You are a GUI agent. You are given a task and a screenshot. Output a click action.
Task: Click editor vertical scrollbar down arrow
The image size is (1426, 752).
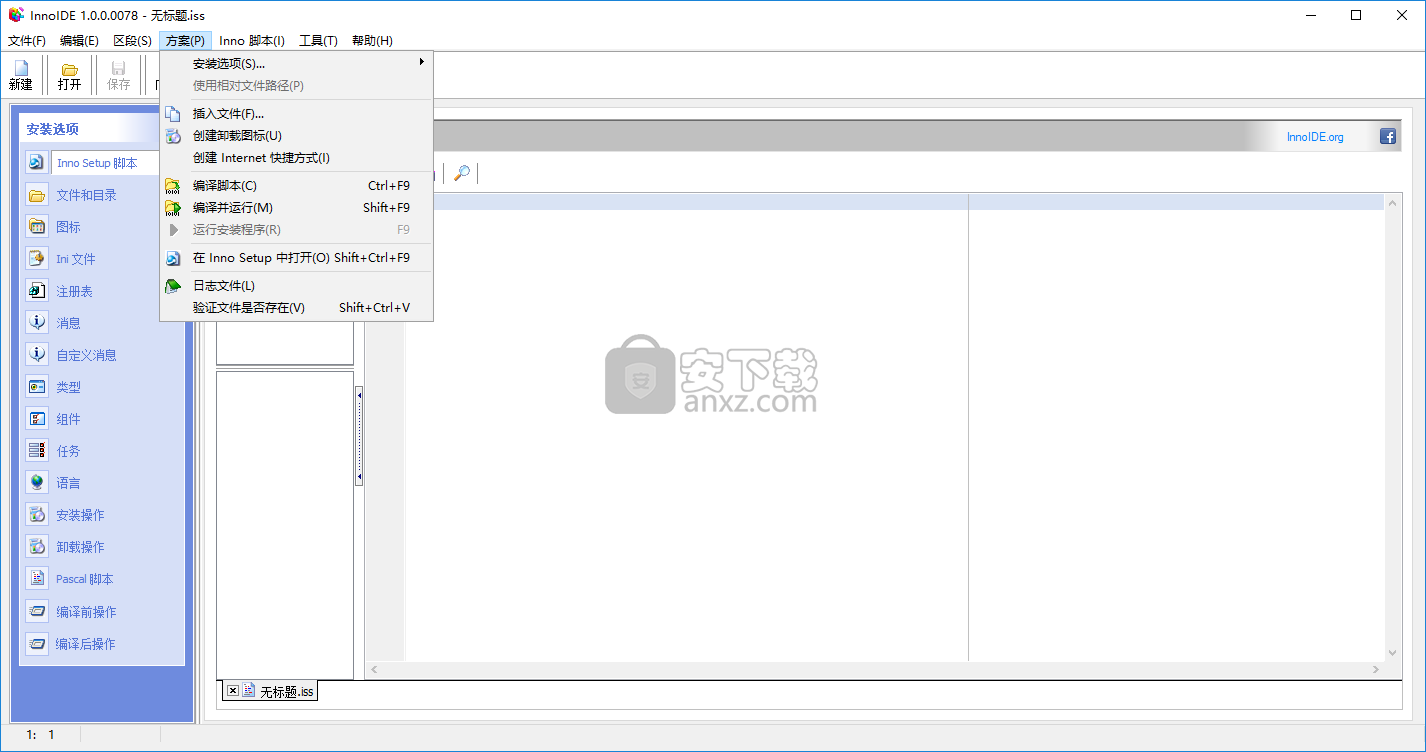point(1393,653)
